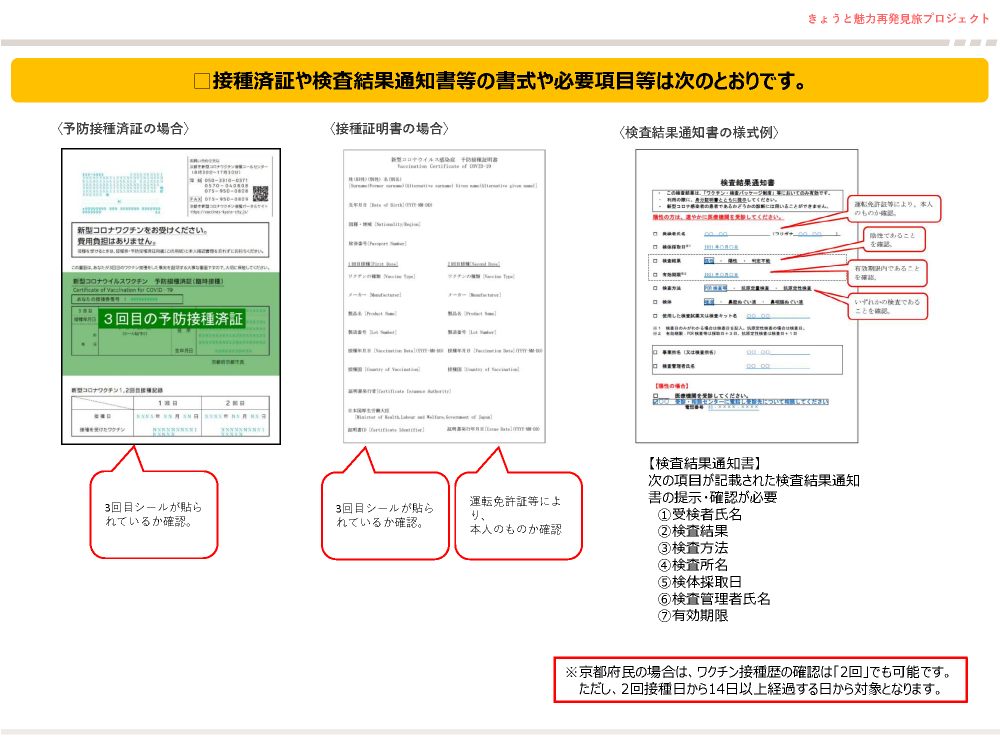Click list item ⑥検査管理者氏名
The width and height of the screenshot is (1000, 750).
pyautogui.click(x=714, y=599)
